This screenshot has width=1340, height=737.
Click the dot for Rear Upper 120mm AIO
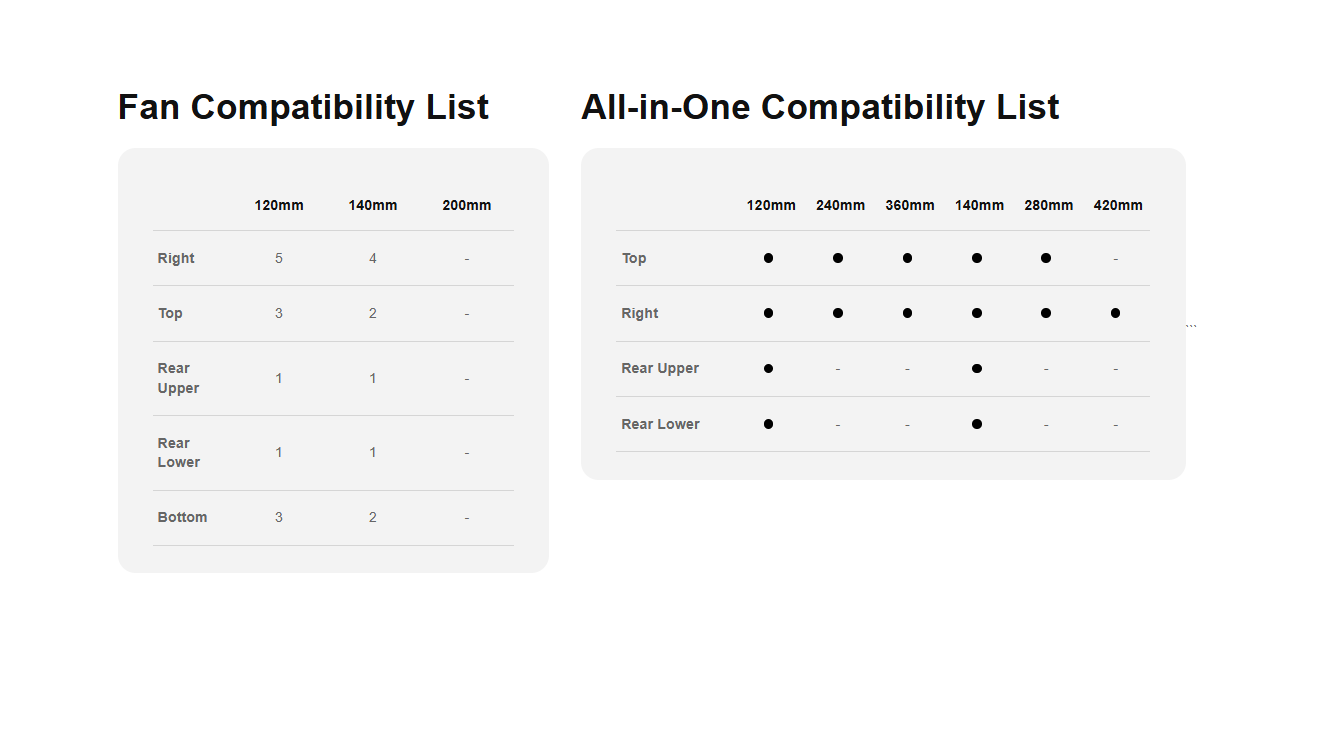click(768, 368)
